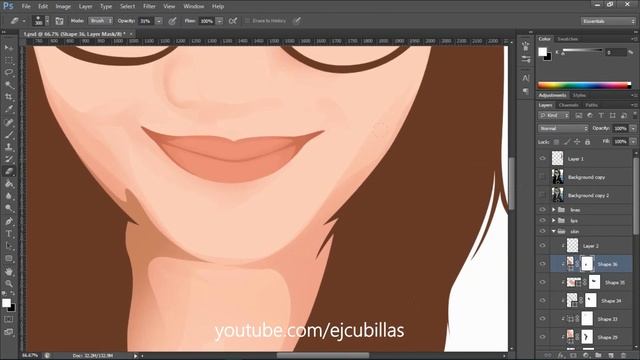Click the delete layer trash icon
The image size is (640, 360).
point(623,356)
